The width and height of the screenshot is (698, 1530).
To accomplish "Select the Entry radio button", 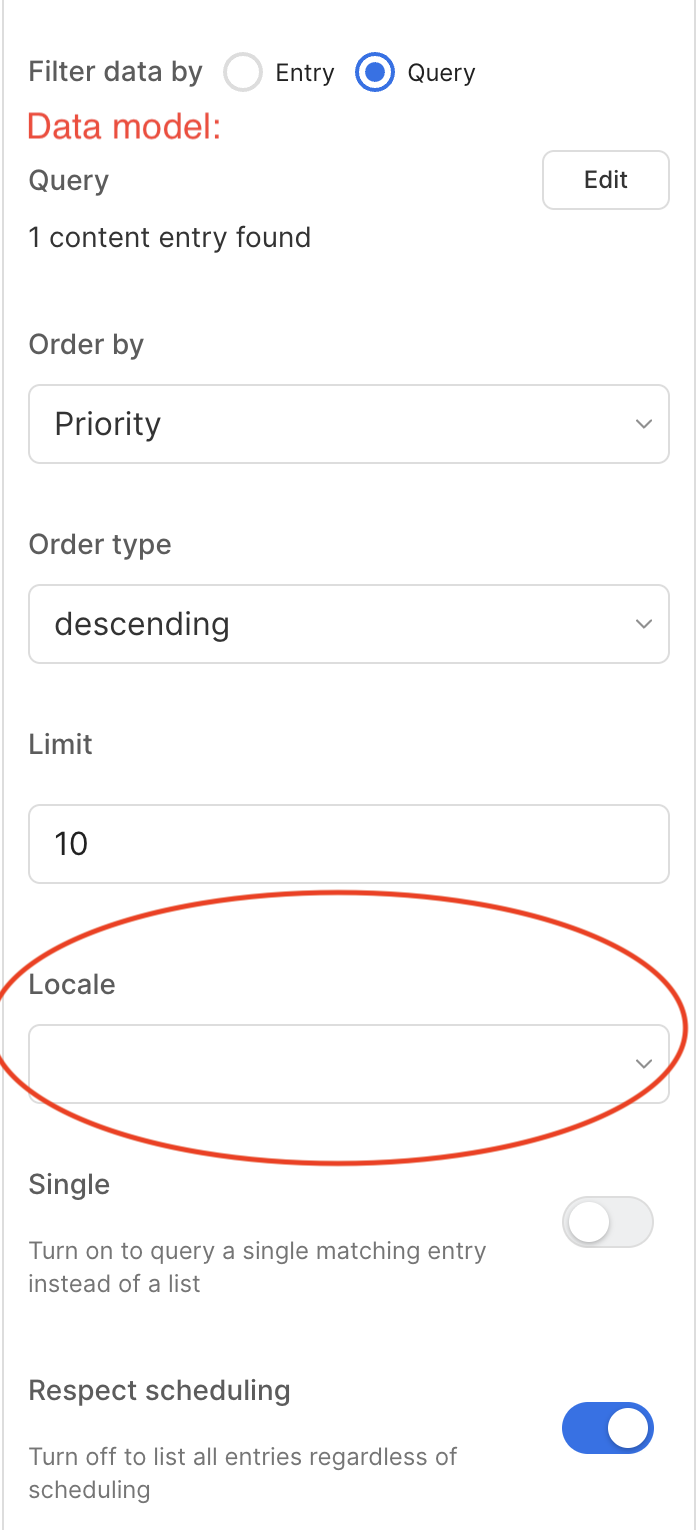I will tap(243, 73).
